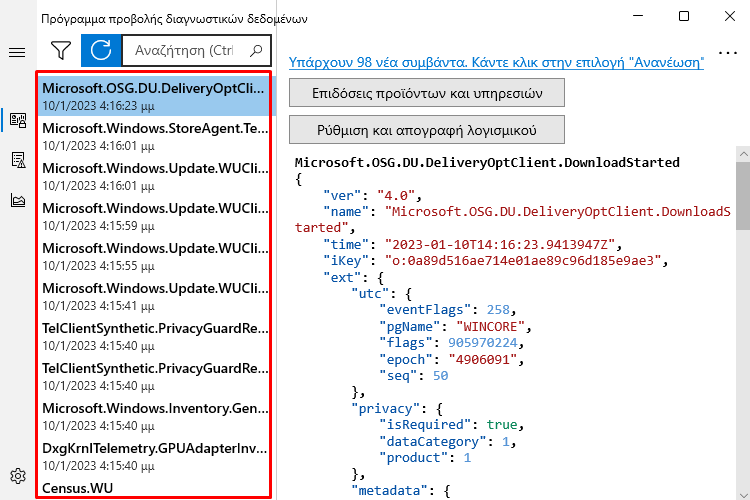Viewport: 750px width, 500px height.
Task: Open the data statistics chart sidebar icon
Action: click(x=18, y=200)
